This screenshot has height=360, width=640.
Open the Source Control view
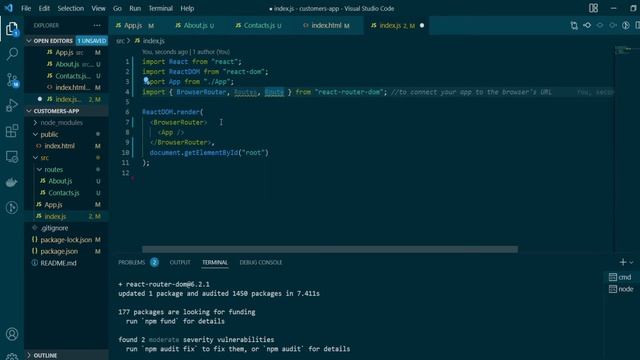[12, 80]
